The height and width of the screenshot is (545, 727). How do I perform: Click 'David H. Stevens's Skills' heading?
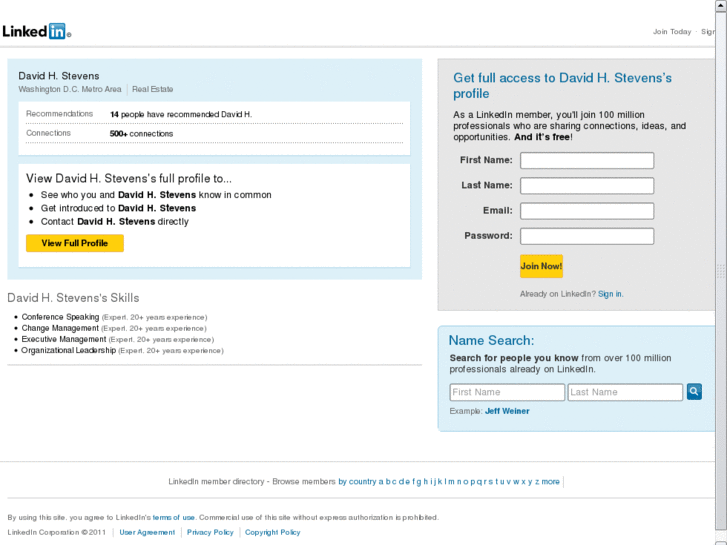point(73,298)
